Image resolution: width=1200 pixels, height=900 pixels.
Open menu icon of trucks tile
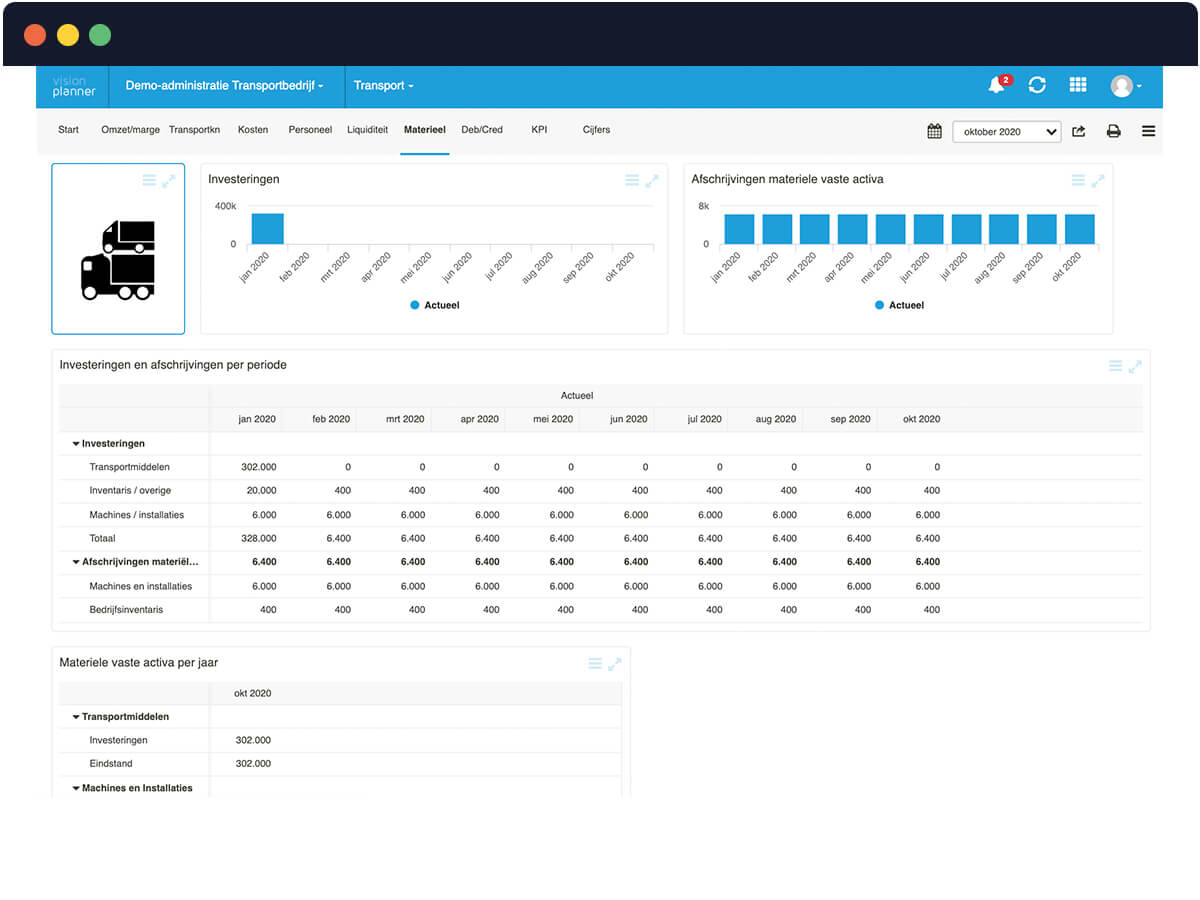[149, 180]
